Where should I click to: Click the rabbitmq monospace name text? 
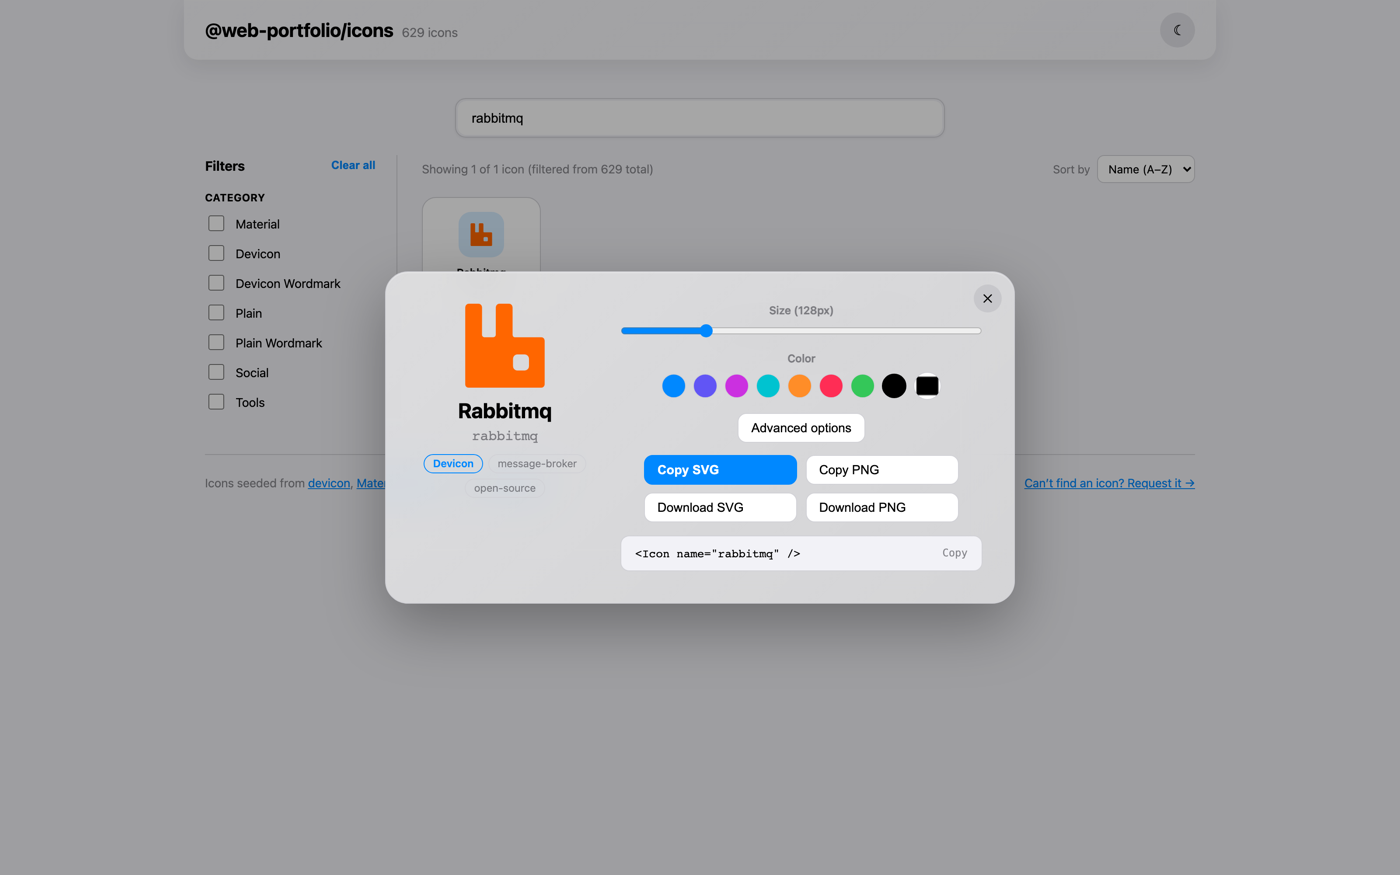505,436
